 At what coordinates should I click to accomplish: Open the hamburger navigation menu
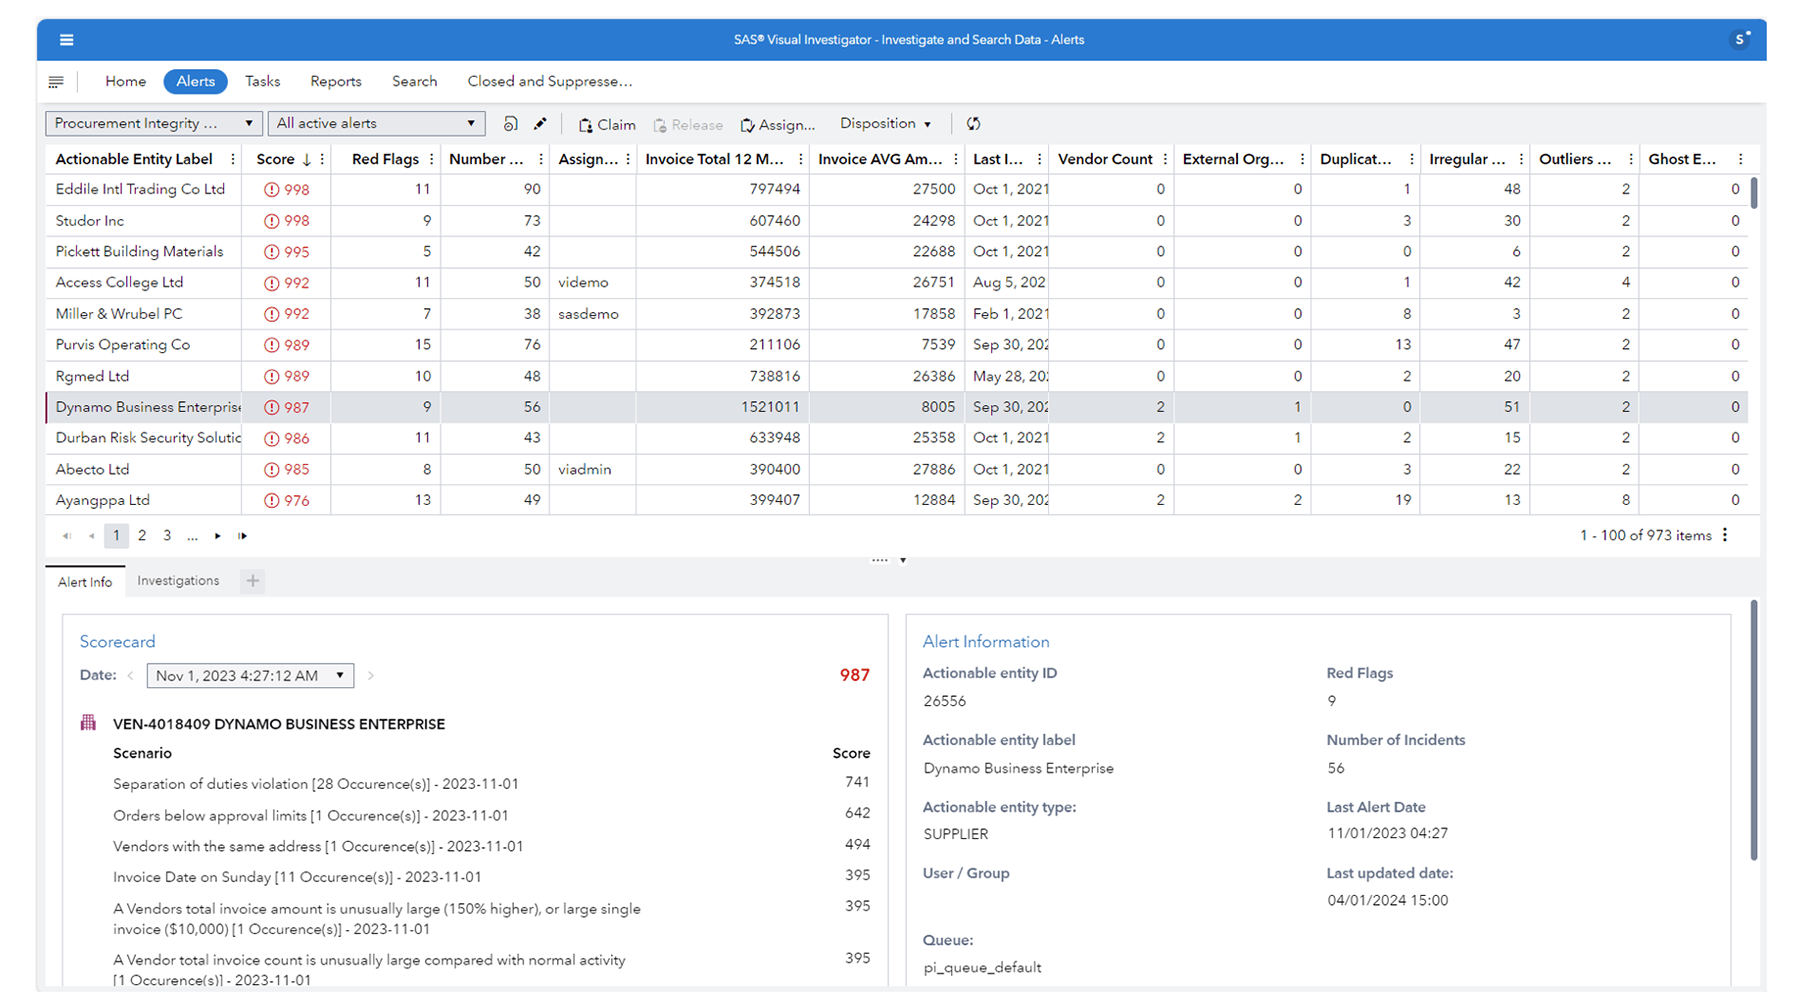pyautogui.click(x=66, y=40)
